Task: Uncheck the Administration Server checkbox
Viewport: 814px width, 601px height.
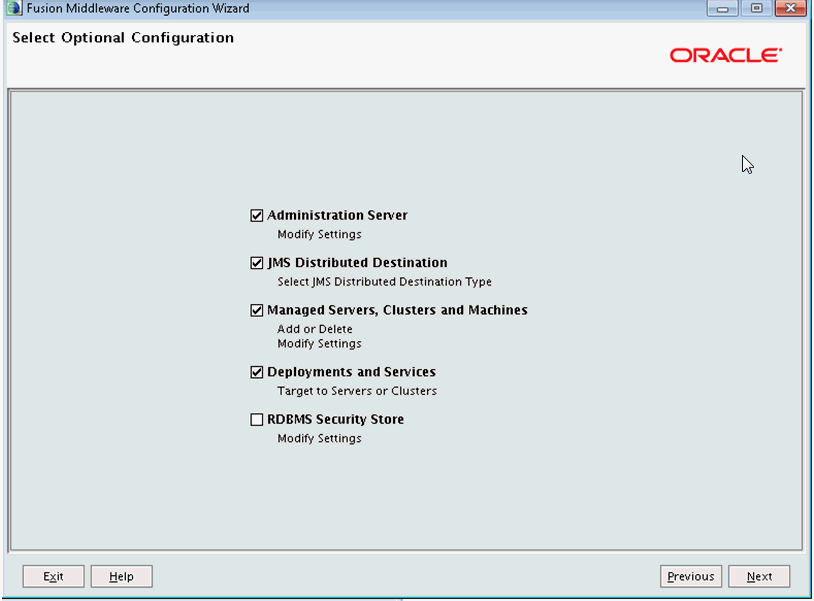Action: click(x=256, y=215)
